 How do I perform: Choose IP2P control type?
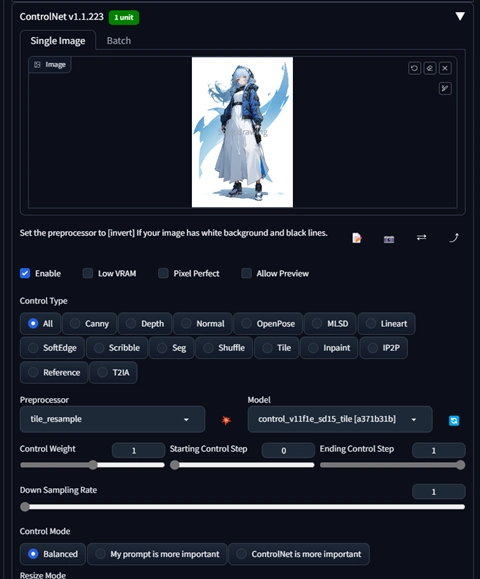(x=384, y=348)
